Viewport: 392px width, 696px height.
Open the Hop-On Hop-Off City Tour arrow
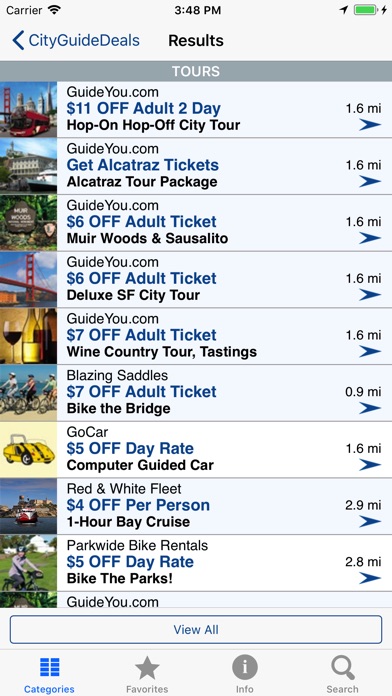pyautogui.click(x=370, y=125)
